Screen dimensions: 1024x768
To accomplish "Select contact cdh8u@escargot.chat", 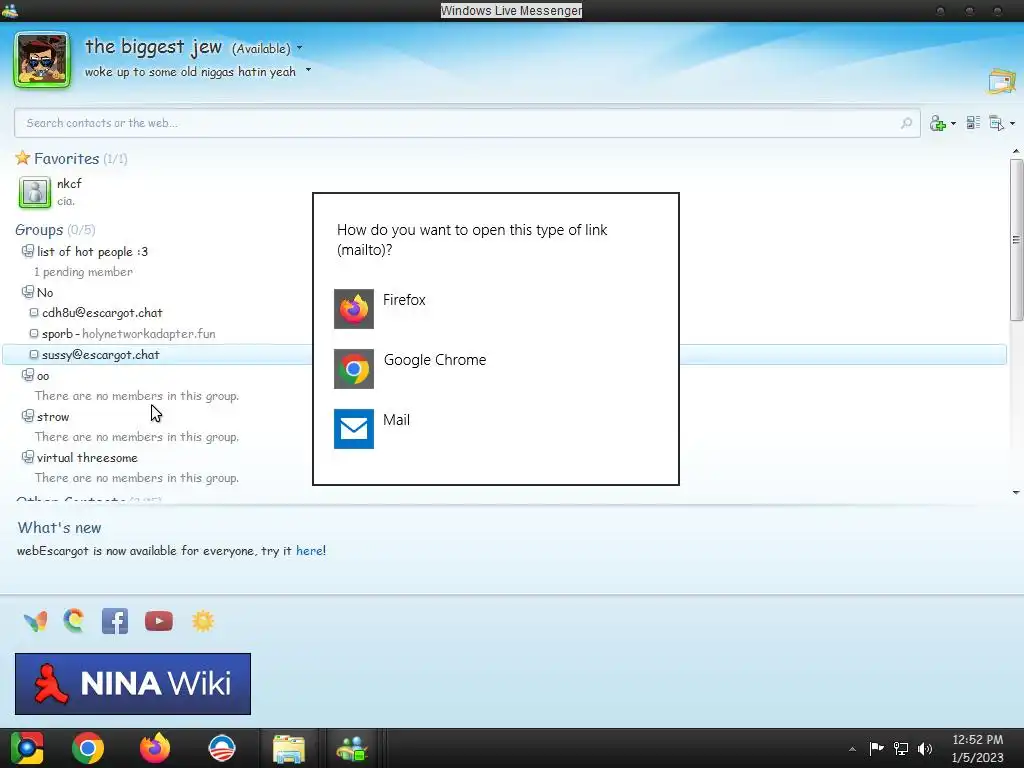I will 102,313.
